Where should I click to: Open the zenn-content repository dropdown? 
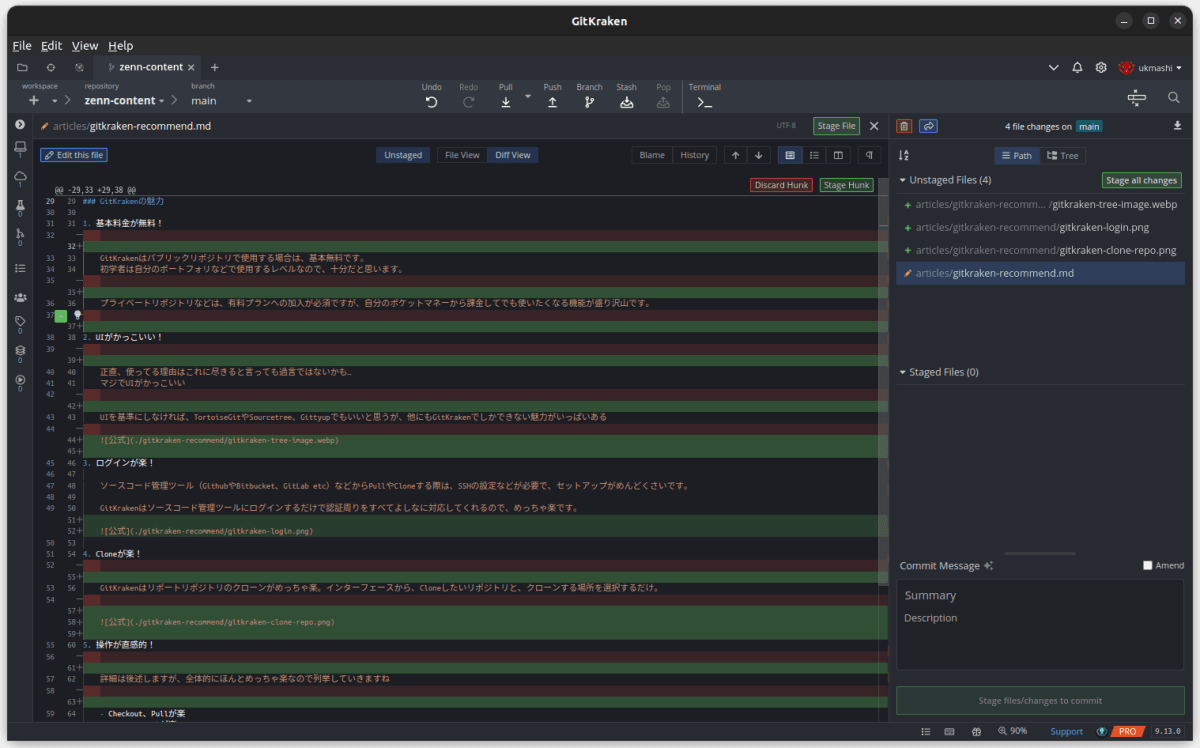125,101
